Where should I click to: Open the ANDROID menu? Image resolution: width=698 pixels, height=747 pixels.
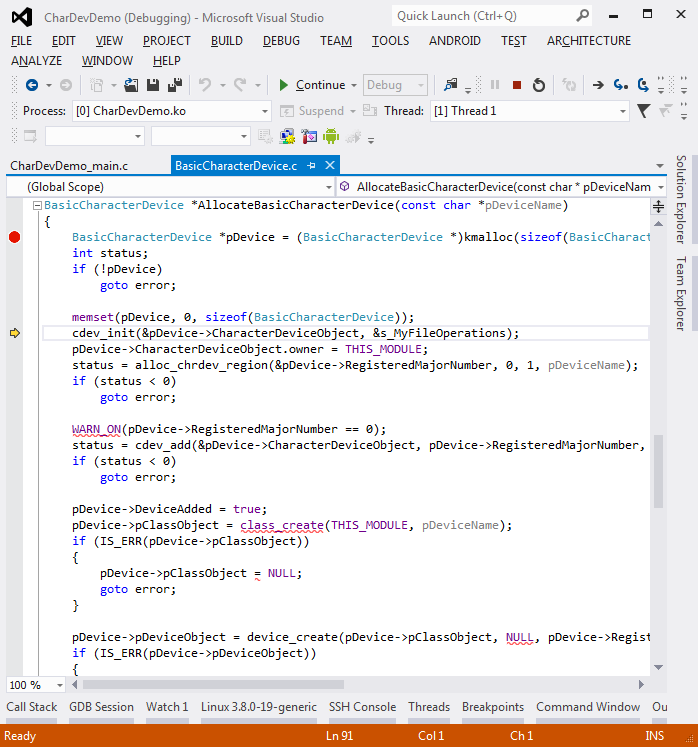click(455, 41)
